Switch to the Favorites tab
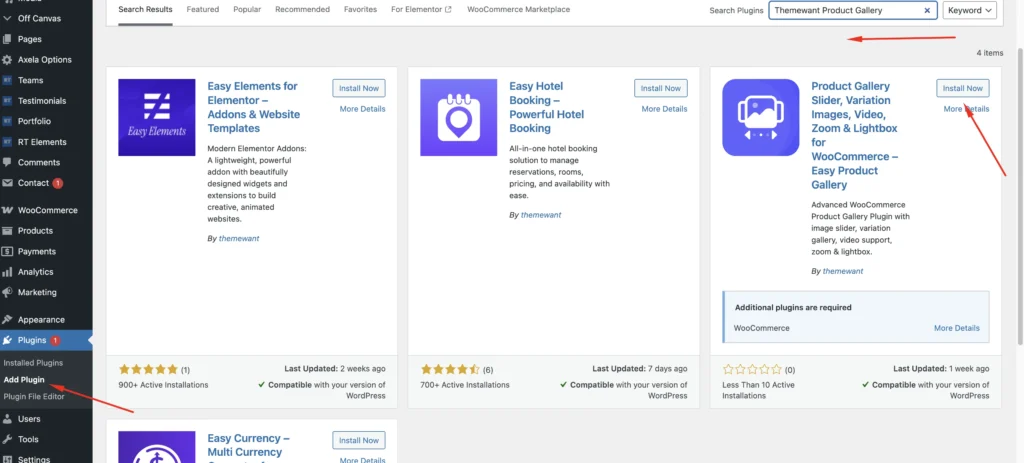This screenshot has height=463, width=1024. click(360, 10)
